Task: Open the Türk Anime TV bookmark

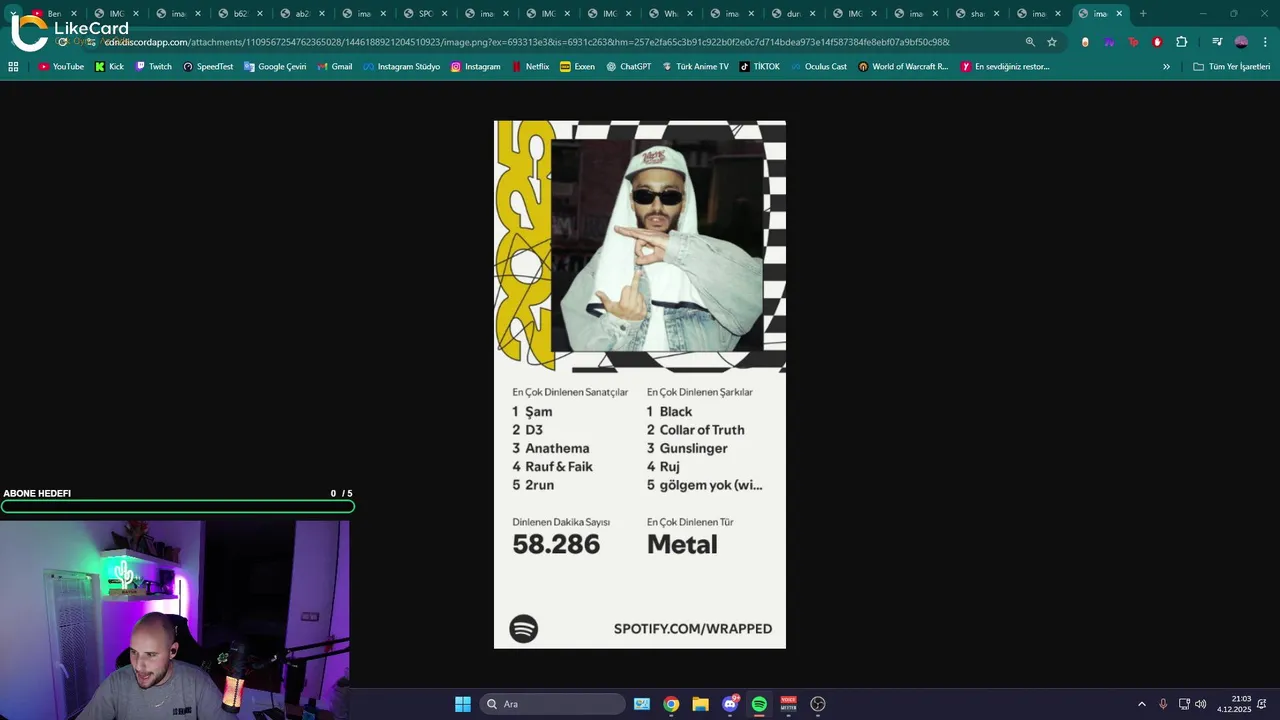Action: pos(695,67)
